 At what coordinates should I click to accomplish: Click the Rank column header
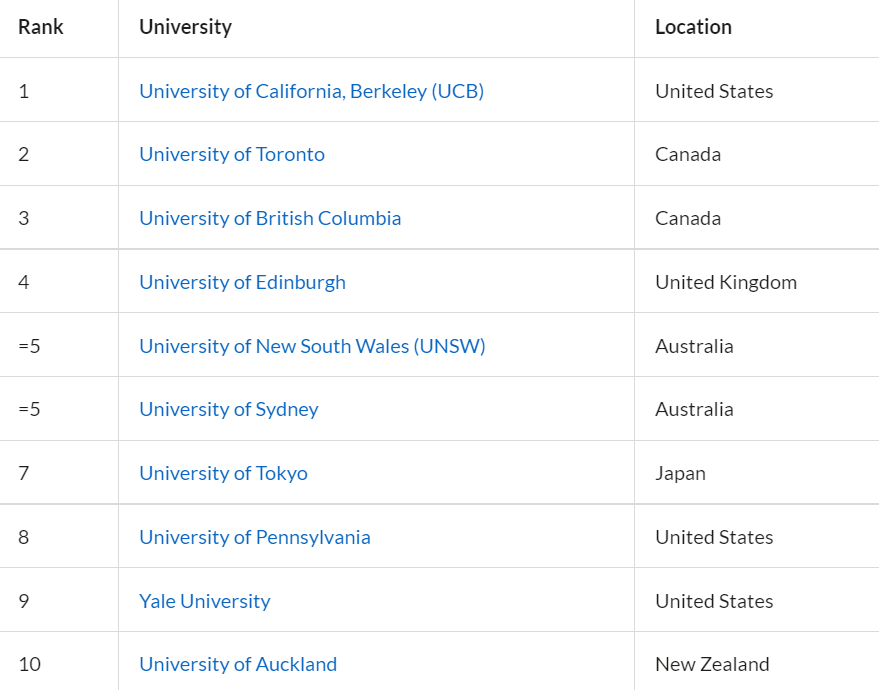40,27
